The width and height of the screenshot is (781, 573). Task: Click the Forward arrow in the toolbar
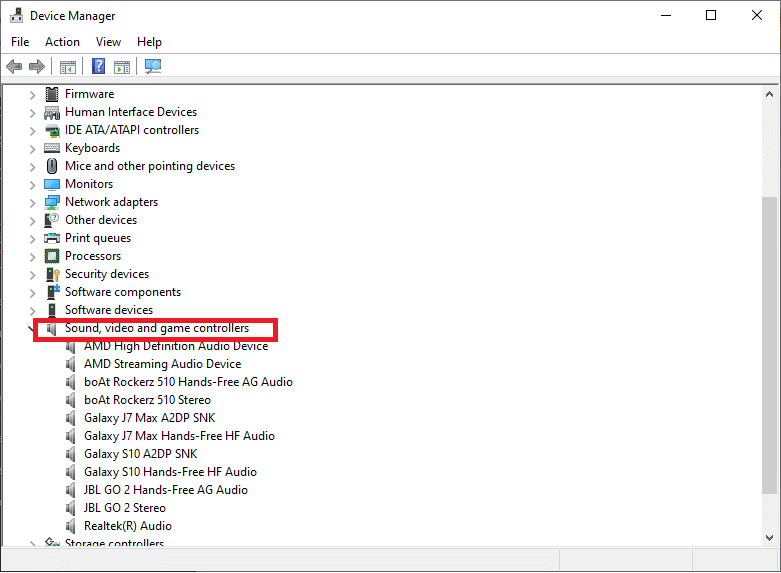click(x=37, y=67)
